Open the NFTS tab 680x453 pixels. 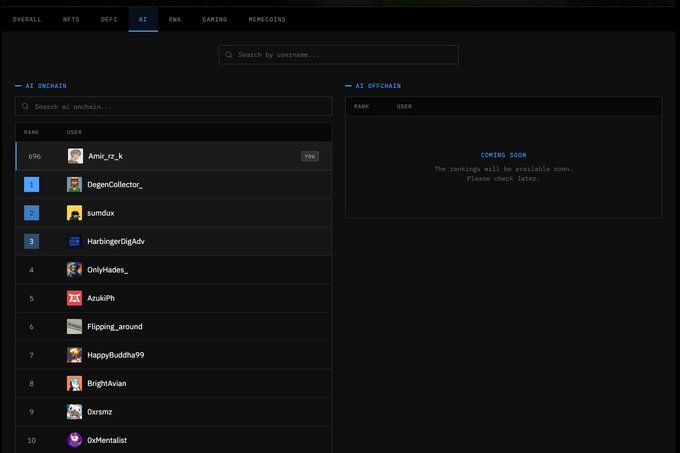(x=71, y=20)
